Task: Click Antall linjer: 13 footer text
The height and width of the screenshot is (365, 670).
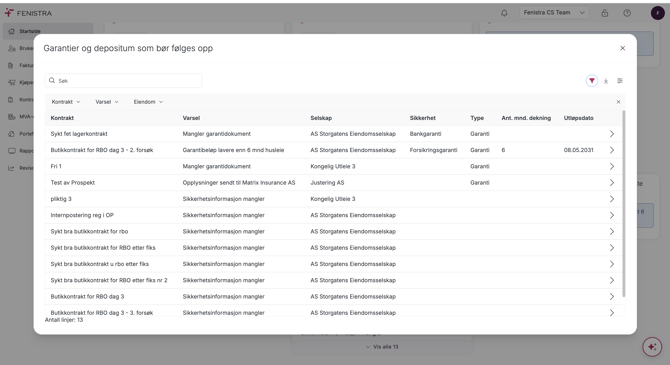Action: click(x=64, y=320)
